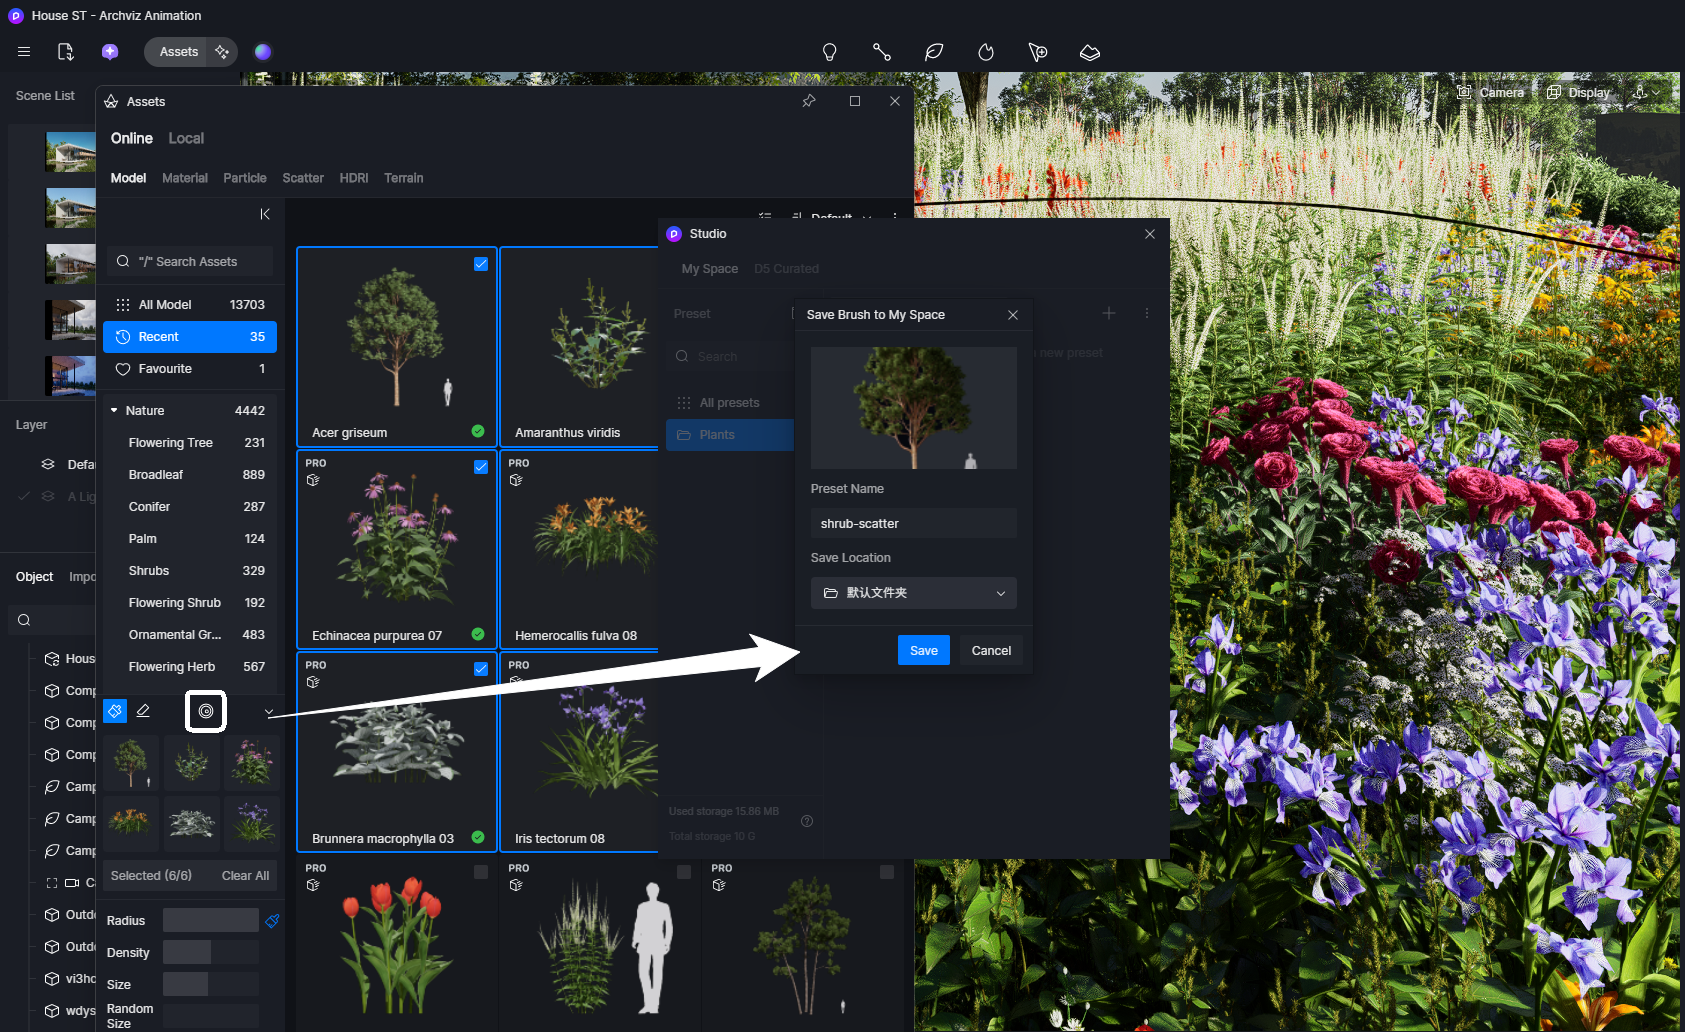Click the save brush preset icon
This screenshot has height=1032, width=1685.
pos(206,711)
